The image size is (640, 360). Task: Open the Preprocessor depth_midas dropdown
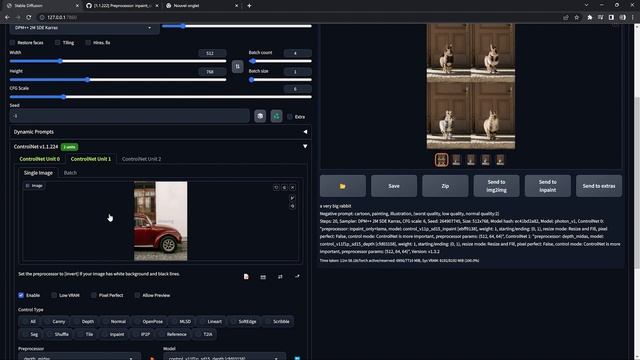click(80, 357)
